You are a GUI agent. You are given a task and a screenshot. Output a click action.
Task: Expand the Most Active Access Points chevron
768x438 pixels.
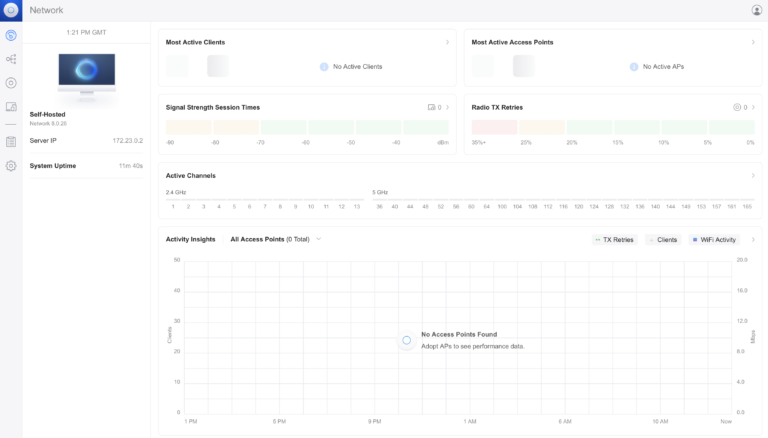[x=753, y=42]
